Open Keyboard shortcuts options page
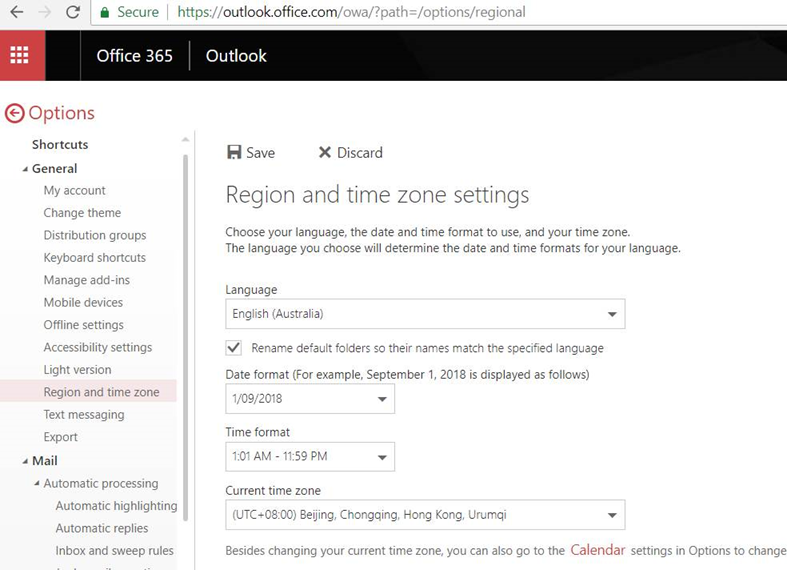Image resolution: width=787 pixels, height=570 pixels. point(95,257)
